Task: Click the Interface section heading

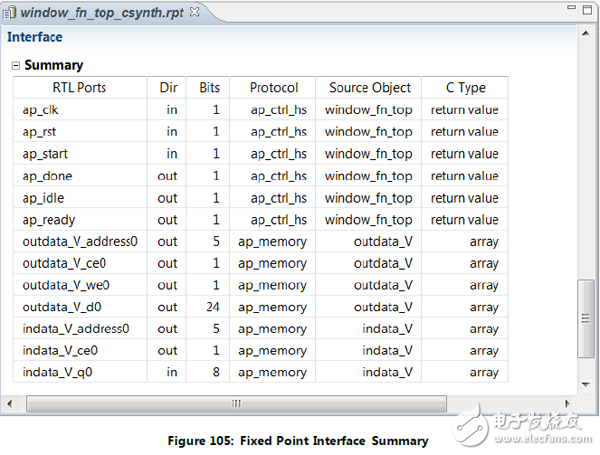Action: pos(35,37)
